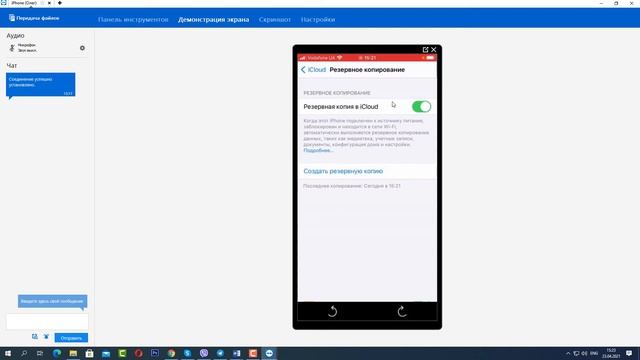Screen dimensions: 640x360
Task: Click the chat message input field
Action: (x=47, y=321)
